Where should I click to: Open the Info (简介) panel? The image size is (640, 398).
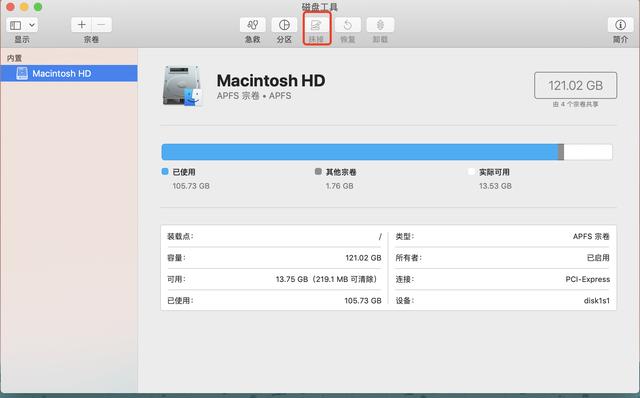(620, 25)
